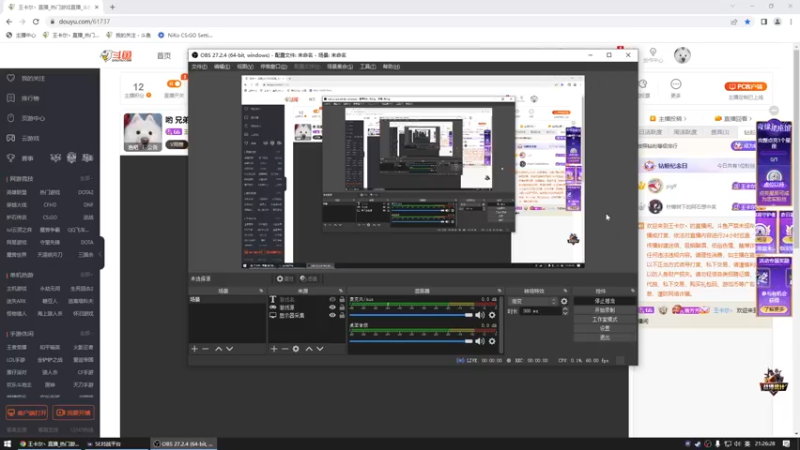Move the scene up in OBS
The image size is (800, 450).
click(218, 349)
